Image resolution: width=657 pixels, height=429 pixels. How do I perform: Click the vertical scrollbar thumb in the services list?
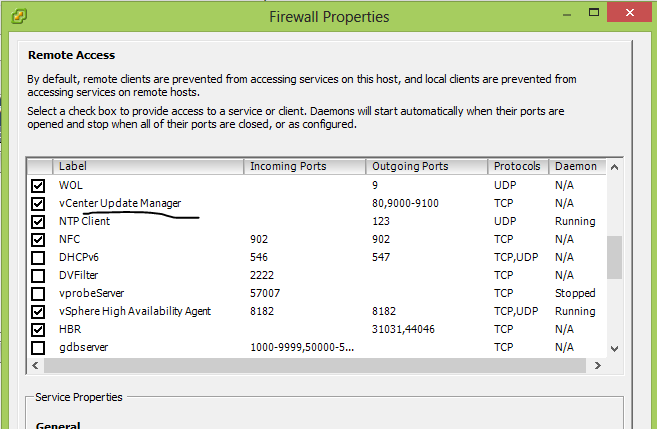(614, 258)
